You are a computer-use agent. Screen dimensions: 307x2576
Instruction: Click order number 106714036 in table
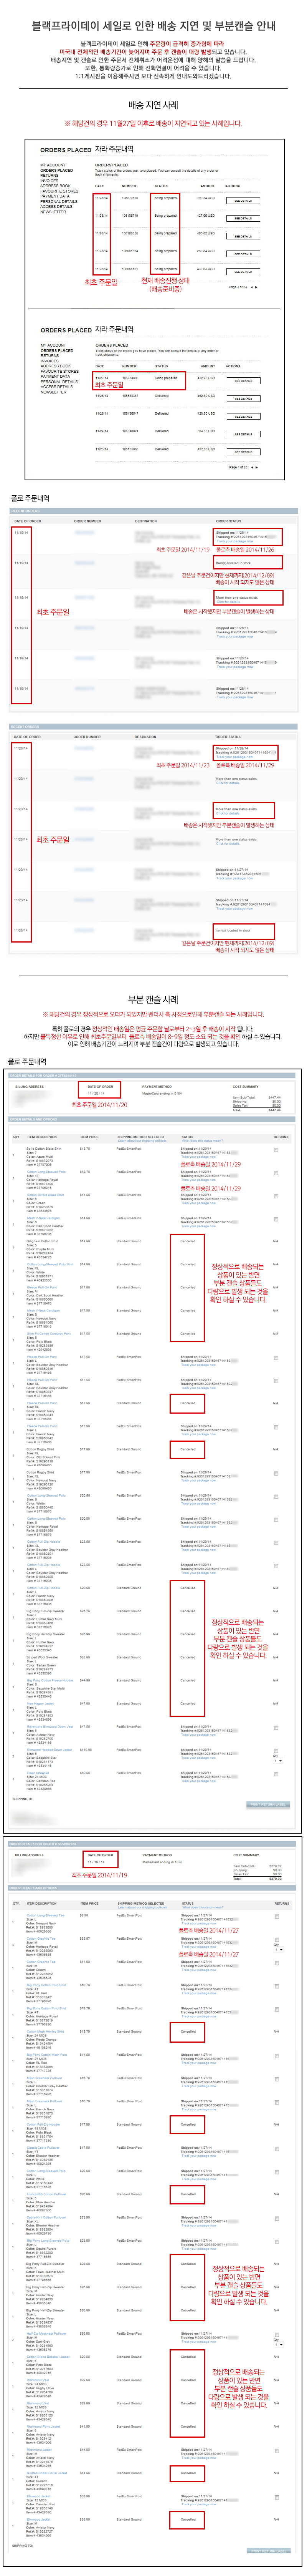(130, 378)
